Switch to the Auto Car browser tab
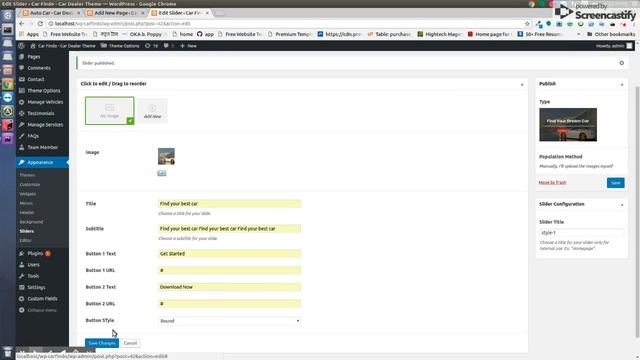 [x=51, y=13]
